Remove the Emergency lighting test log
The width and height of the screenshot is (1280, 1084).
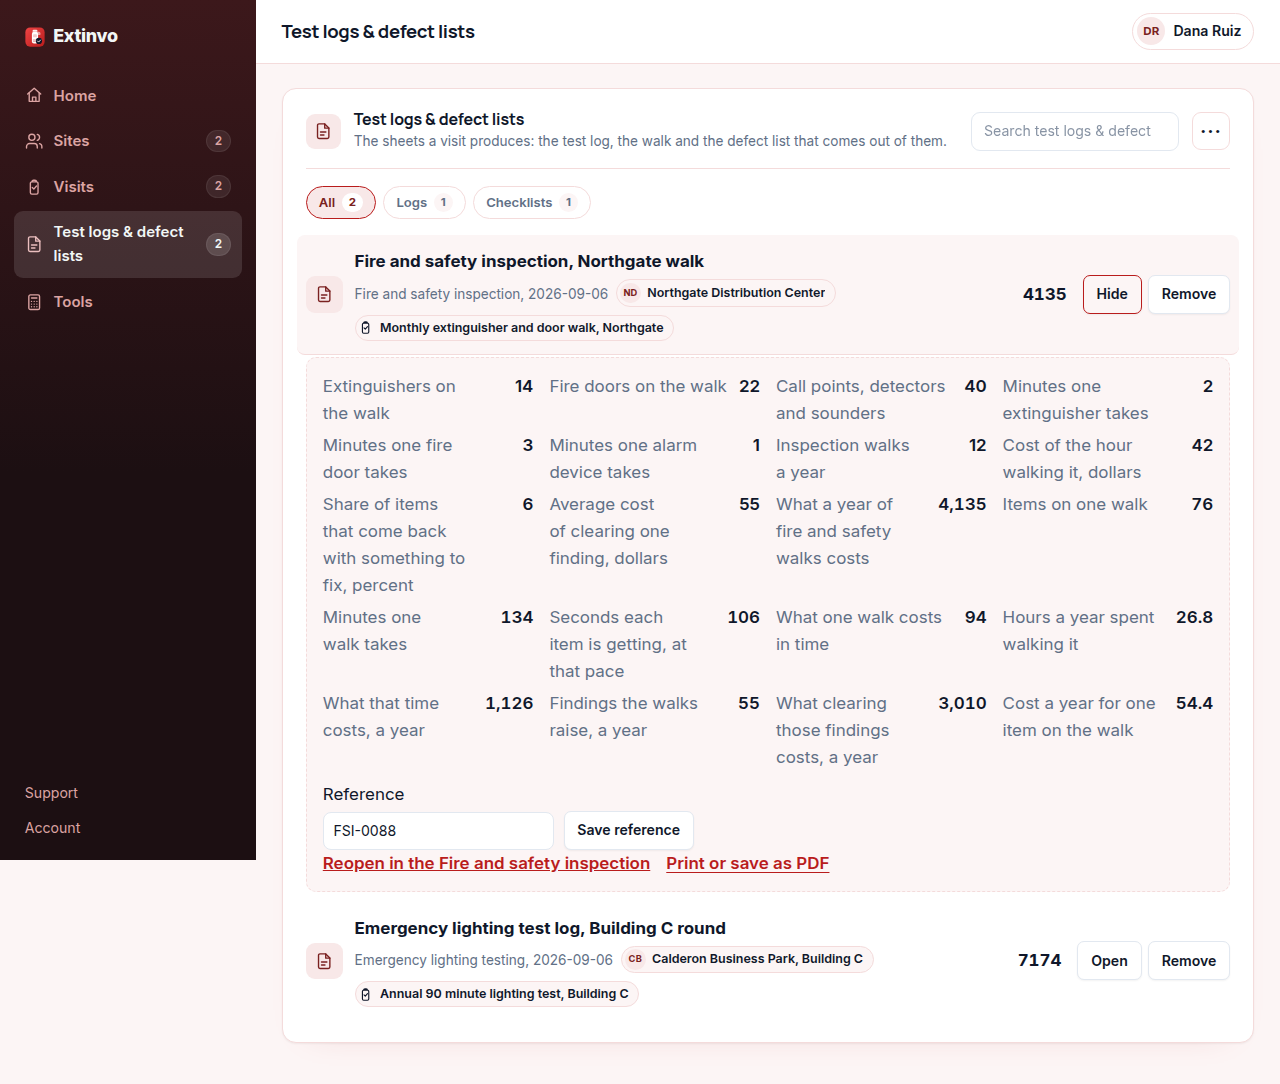coord(1189,961)
